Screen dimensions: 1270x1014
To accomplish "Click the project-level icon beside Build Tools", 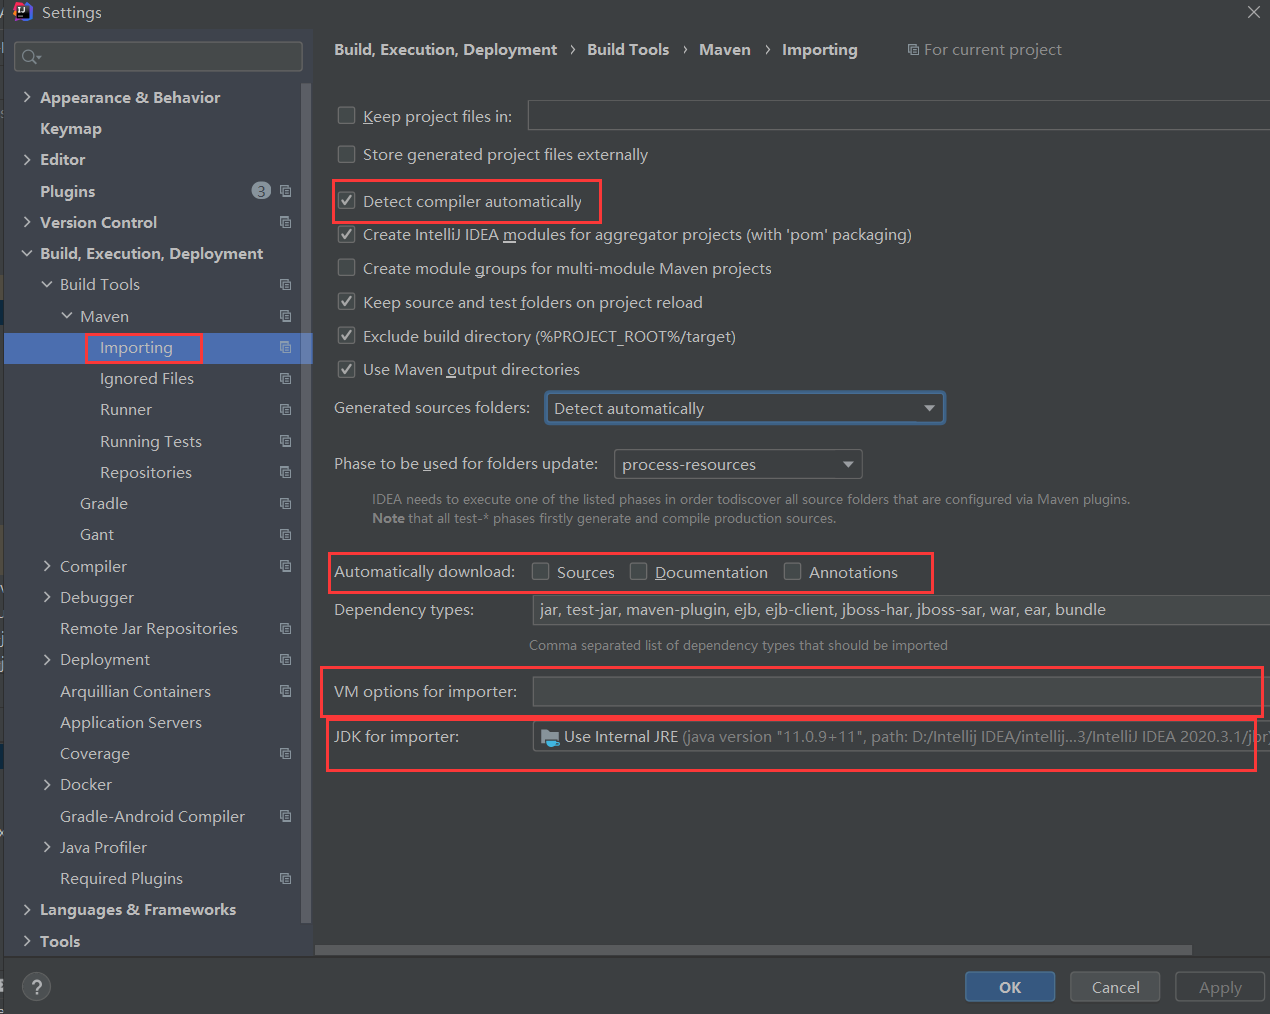I will 286,285.
